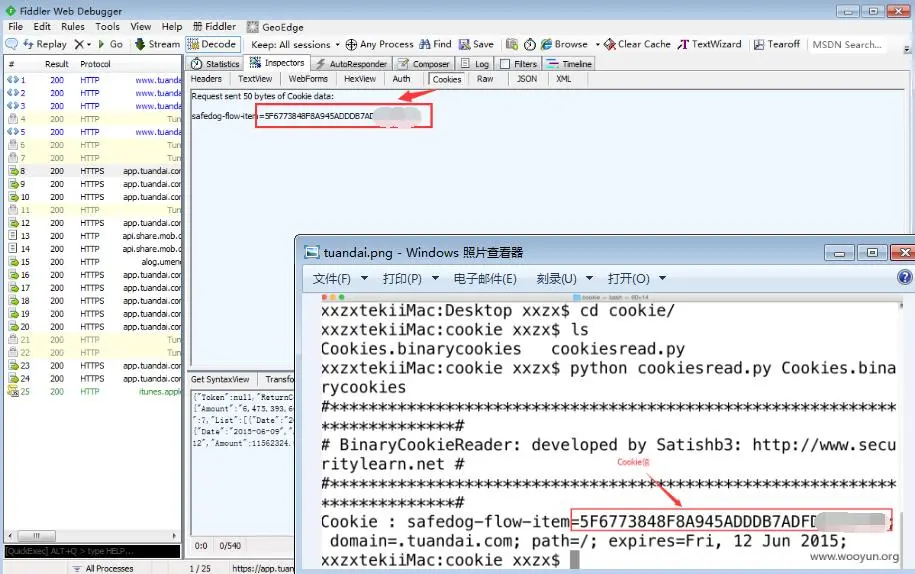Image resolution: width=915 pixels, height=574 pixels.
Task: Select session 25 itunes.apple row
Action: [x=93, y=391]
